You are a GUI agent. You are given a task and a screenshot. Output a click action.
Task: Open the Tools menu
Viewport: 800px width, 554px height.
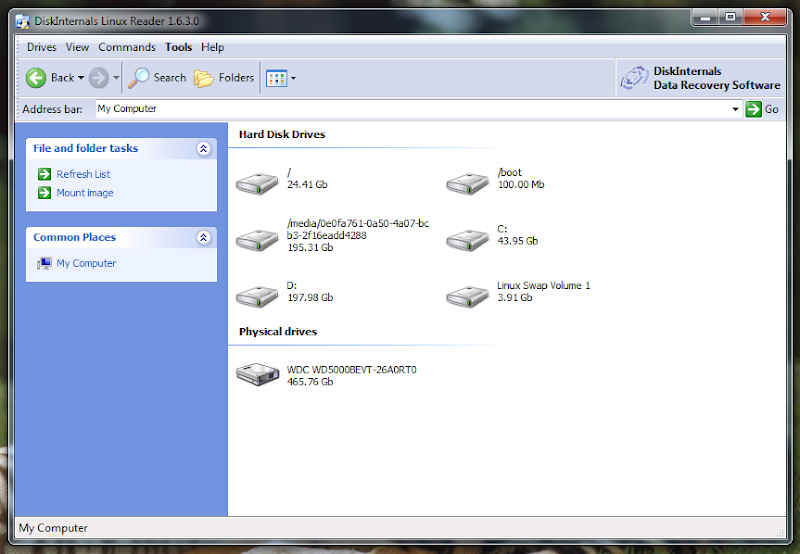[x=179, y=47]
